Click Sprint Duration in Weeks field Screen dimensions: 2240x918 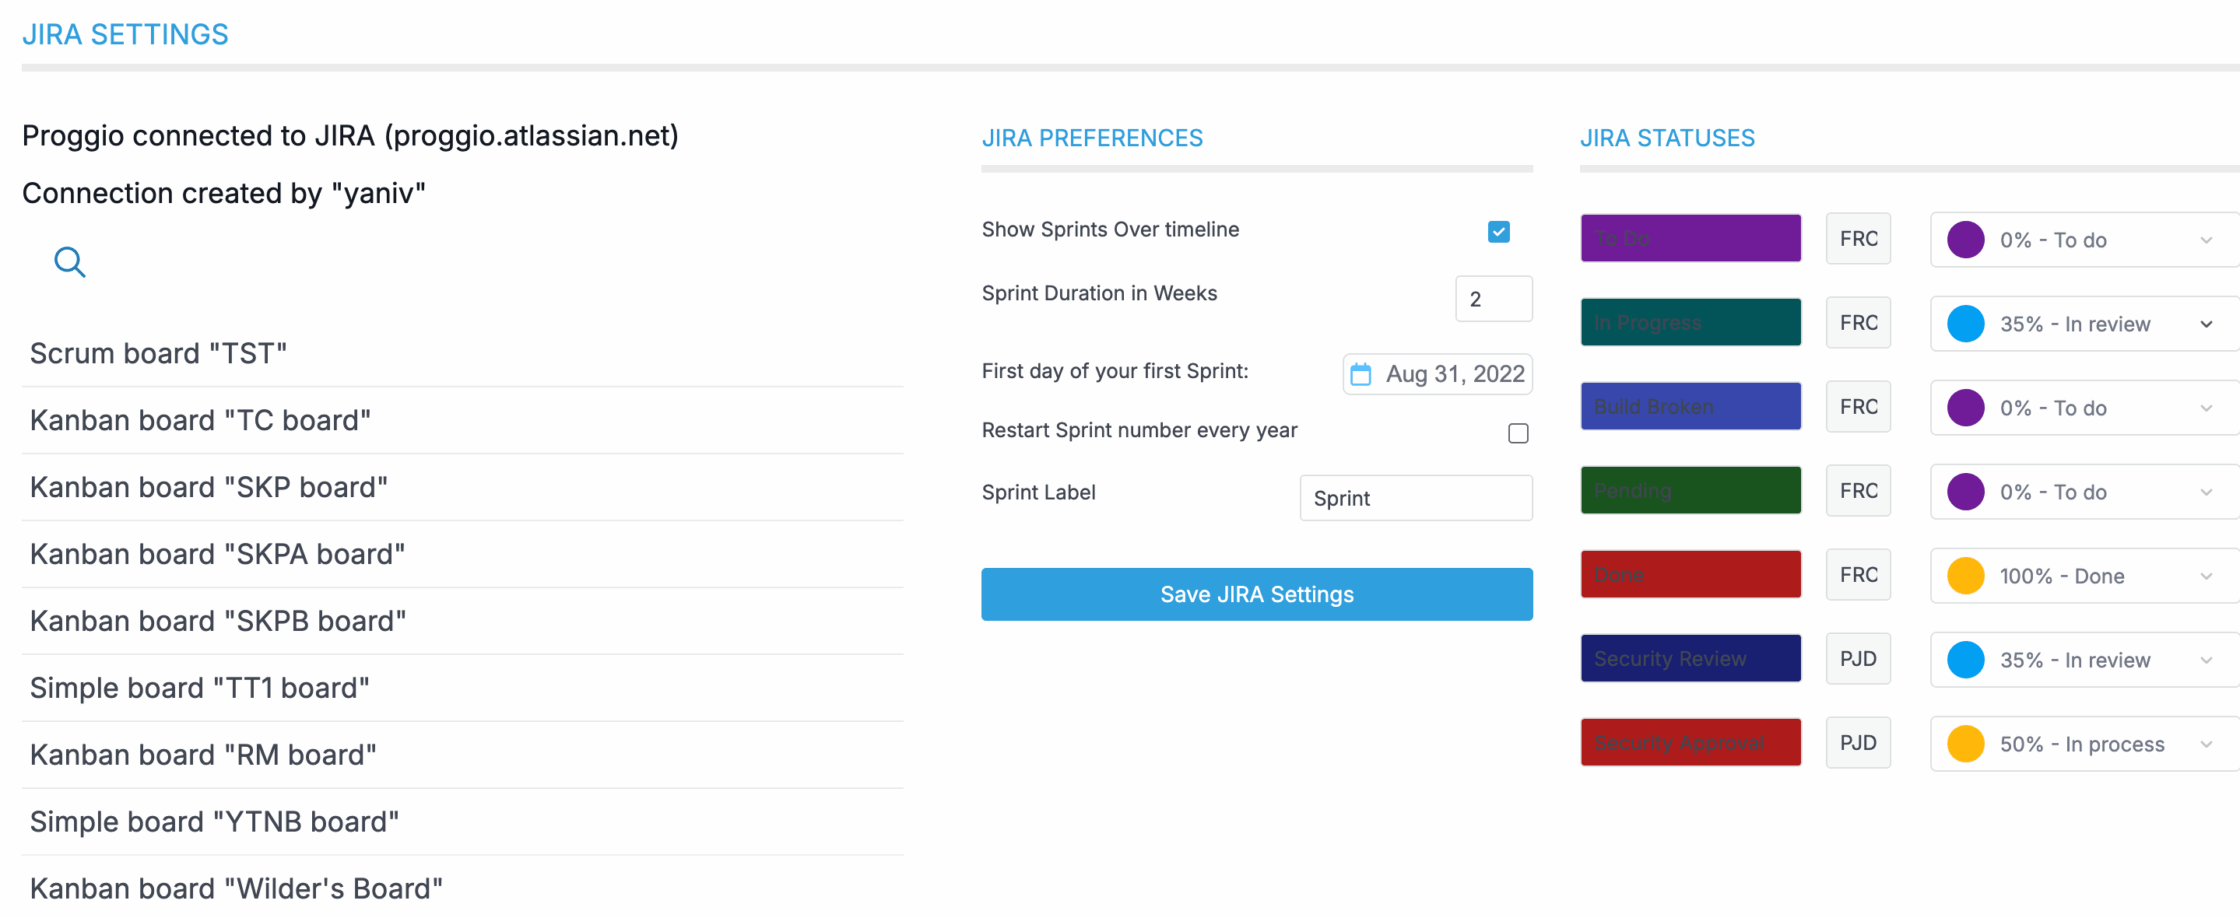pos(1494,299)
